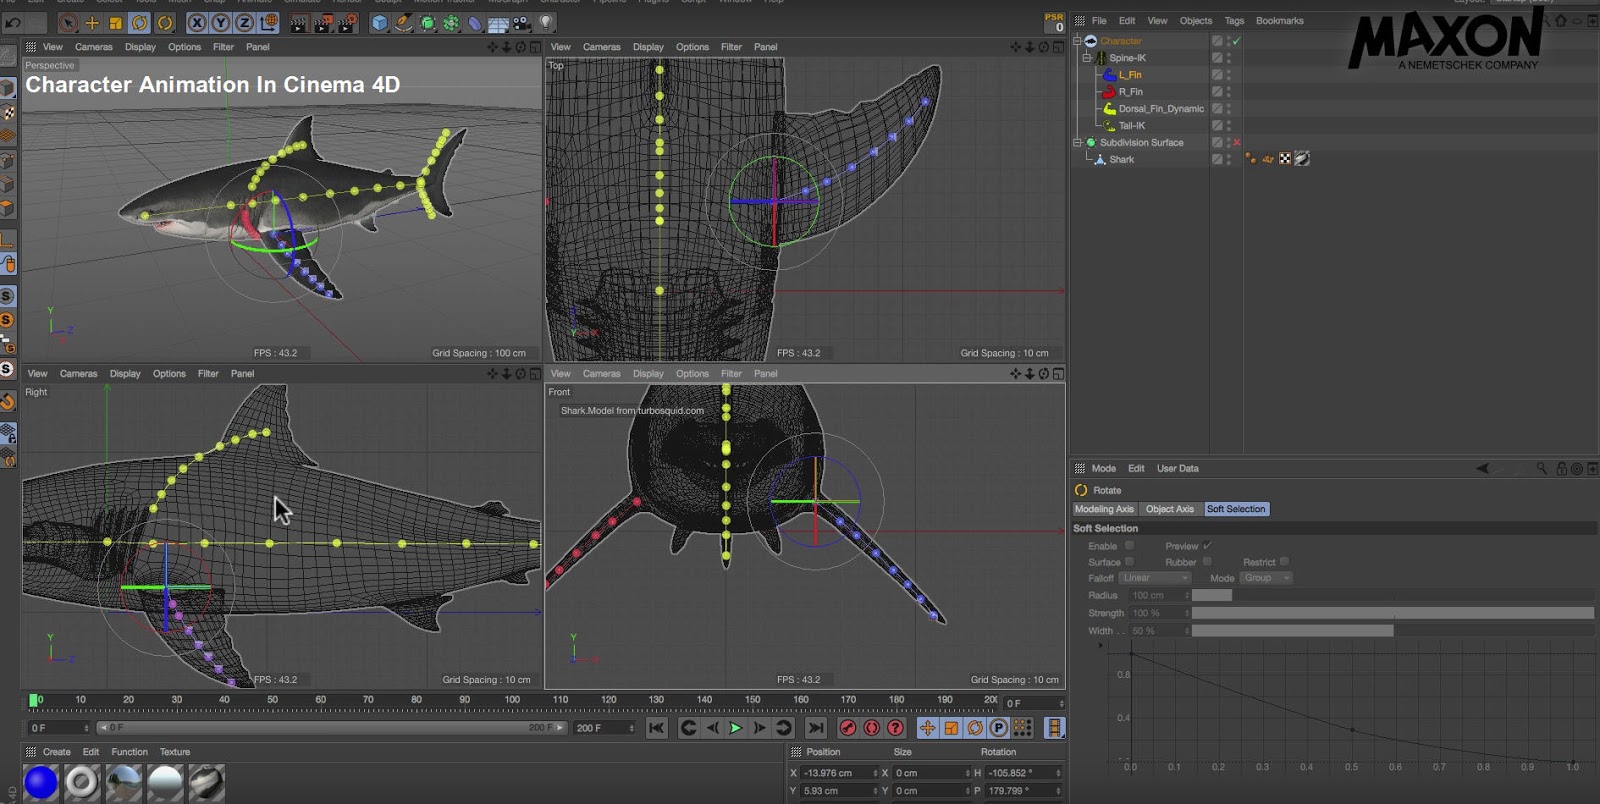Viewport: 1600px width, 804px height.
Task: Select the R_Fin object
Action: point(1131,92)
